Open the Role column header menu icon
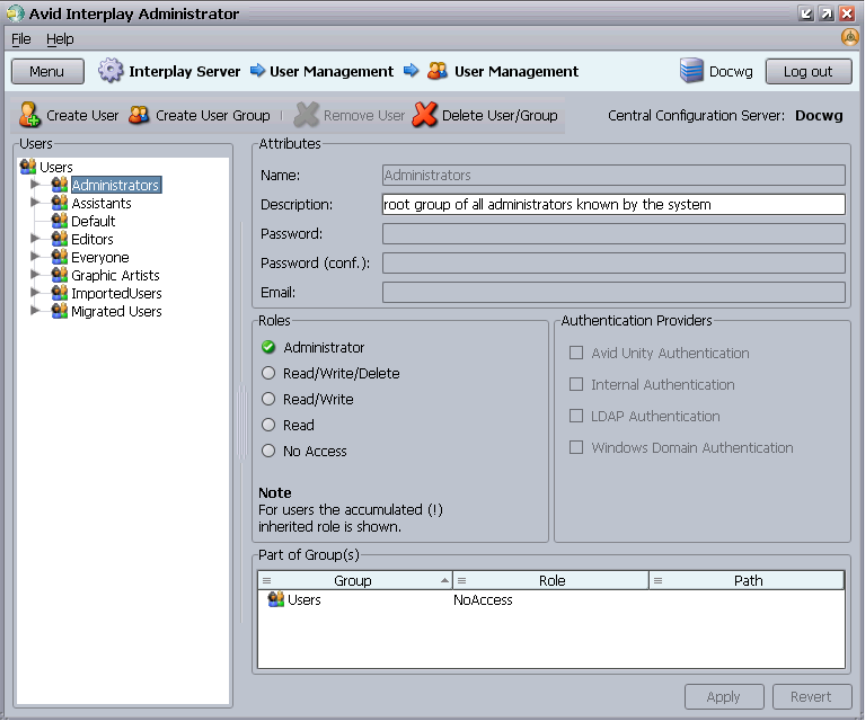The height and width of the screenshot is (720, 865). tap(462, 580)
